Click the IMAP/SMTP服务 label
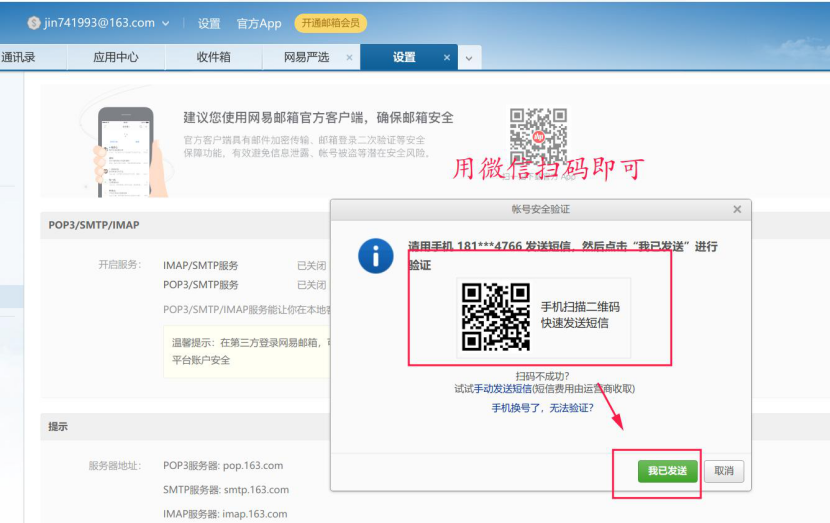The height and width of the screenshot is (523, 830). tap(201, 266)
